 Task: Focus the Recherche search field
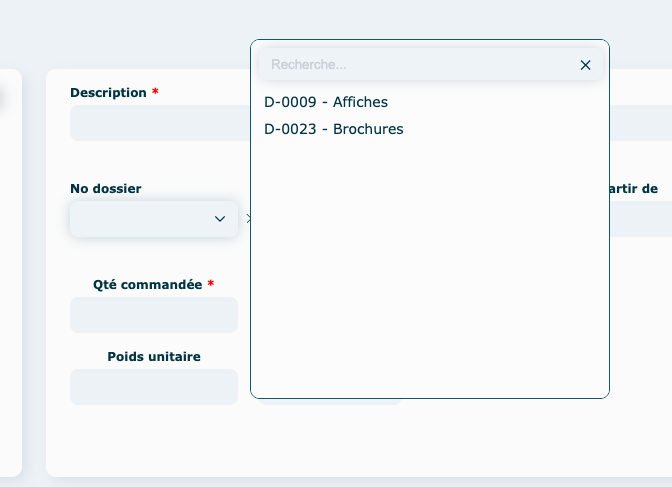pyautogui.click(x=415, y=65)
